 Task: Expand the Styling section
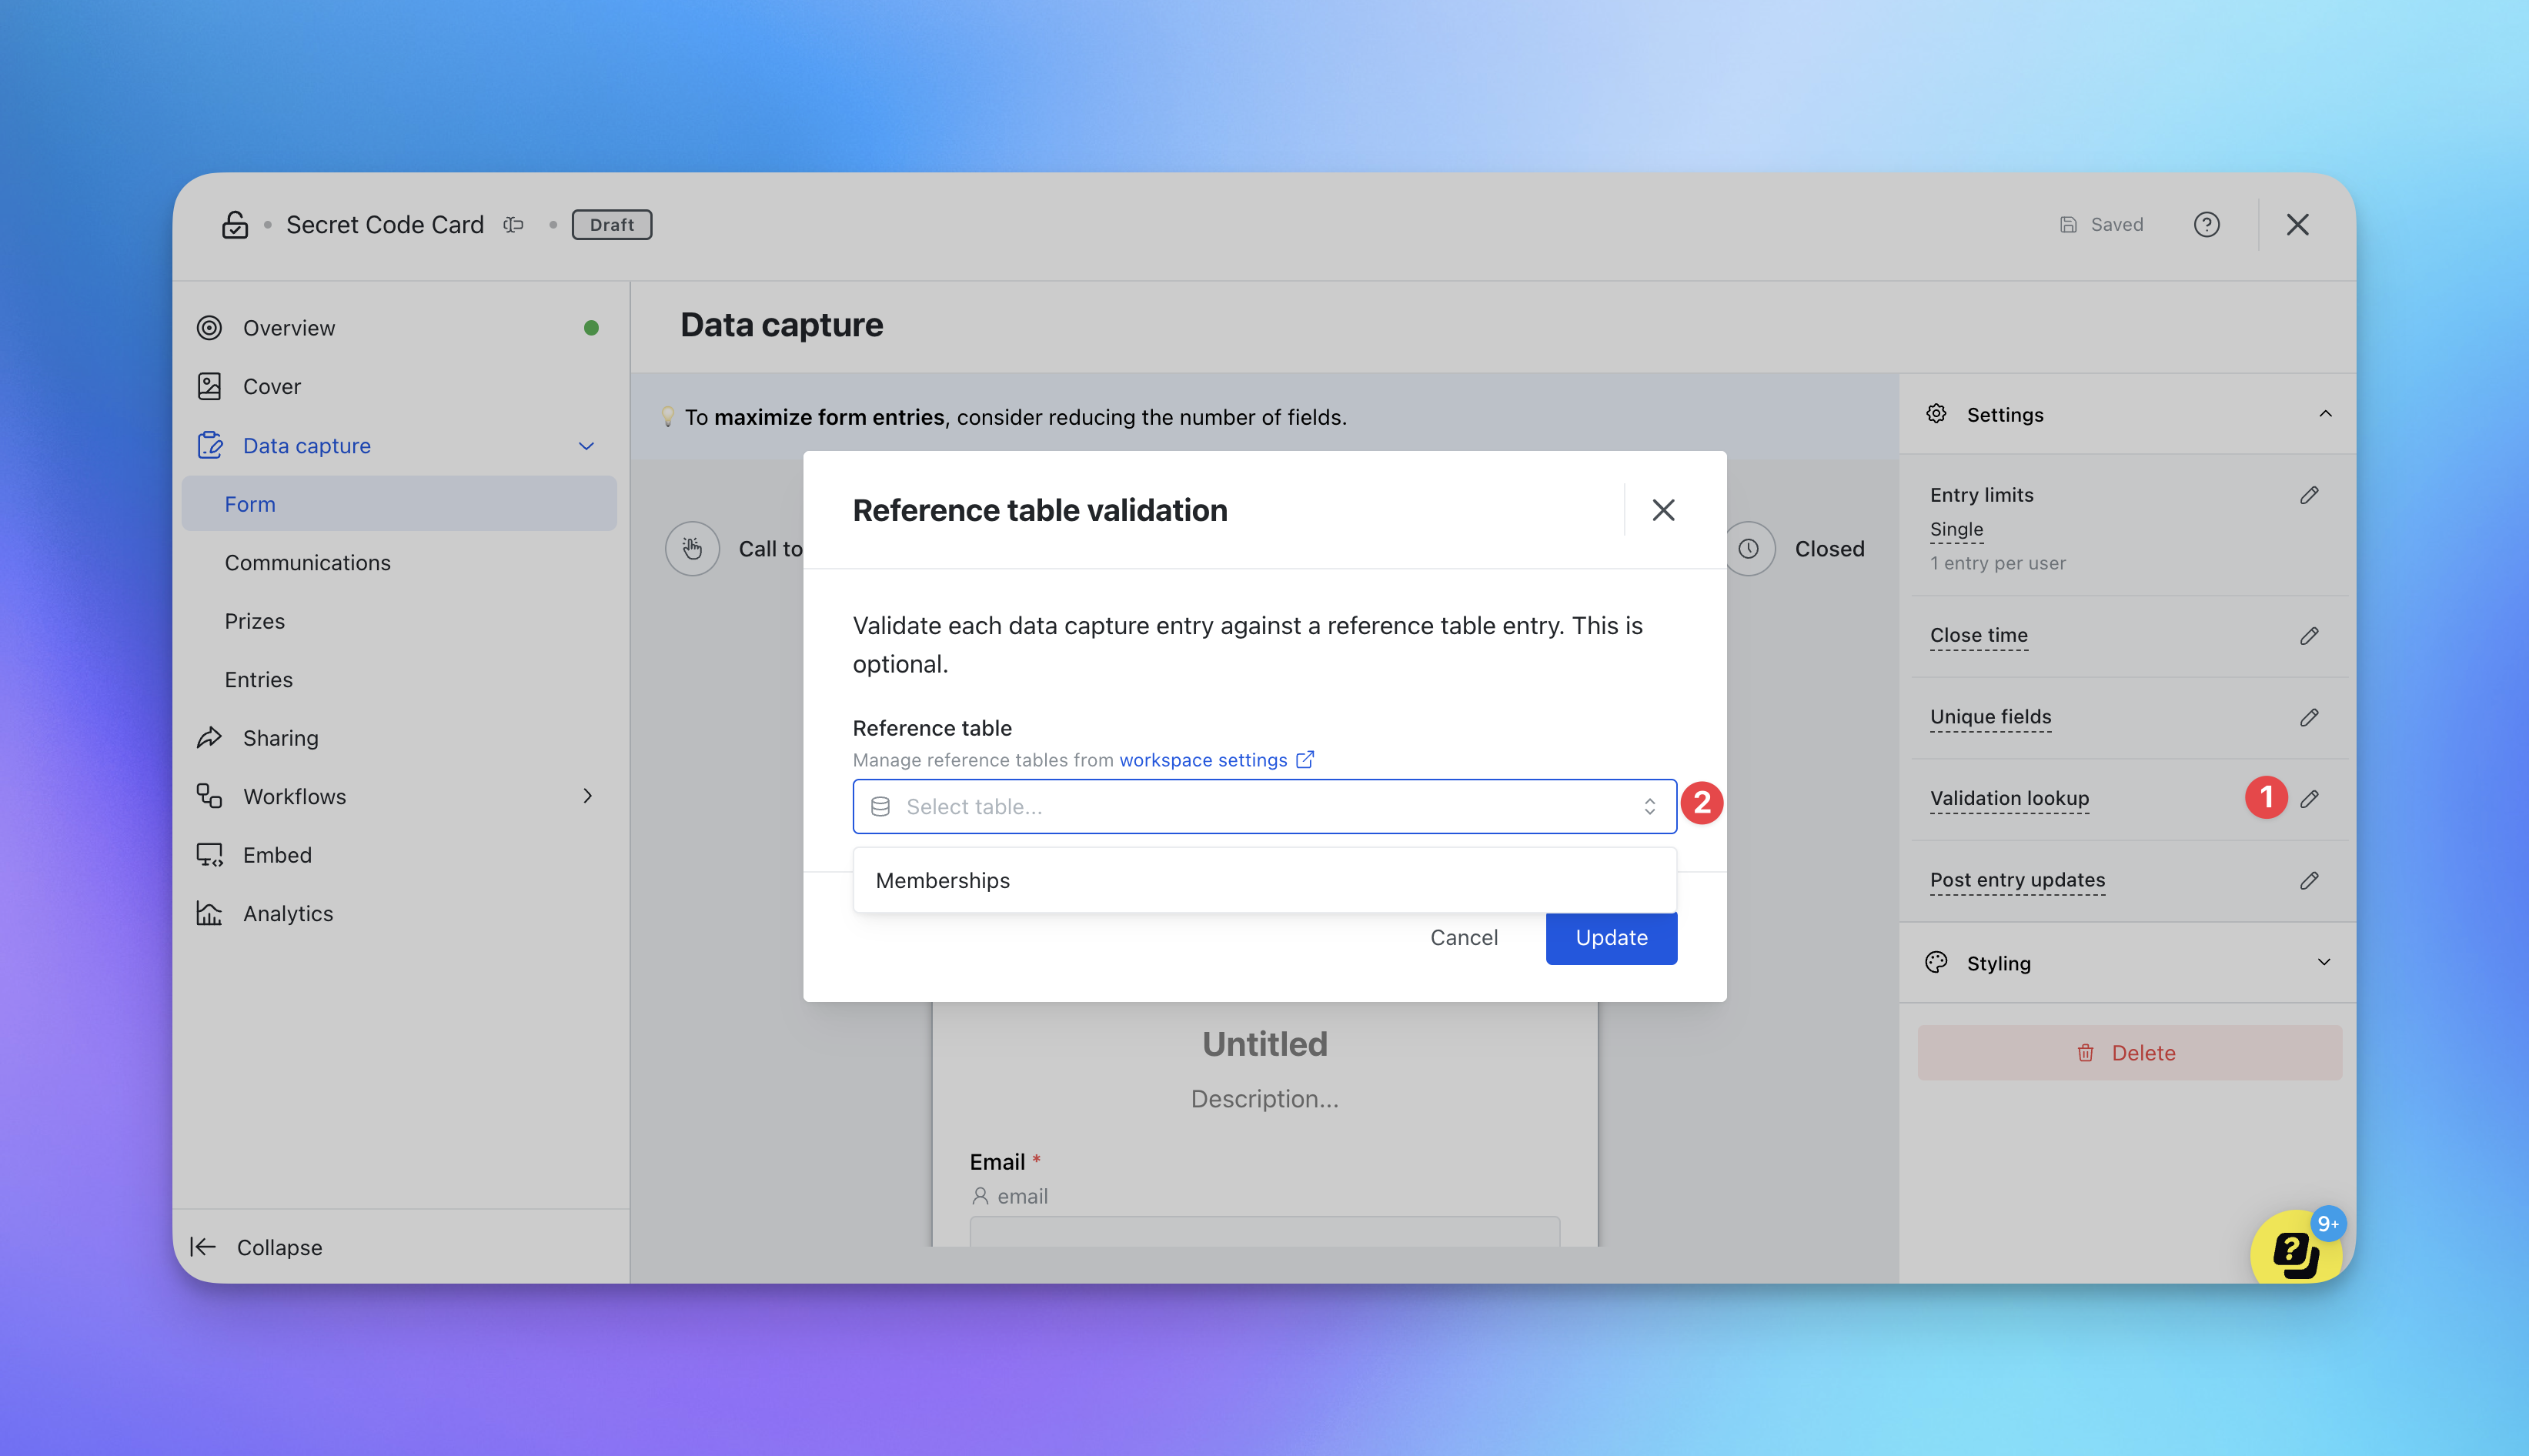2324,963
